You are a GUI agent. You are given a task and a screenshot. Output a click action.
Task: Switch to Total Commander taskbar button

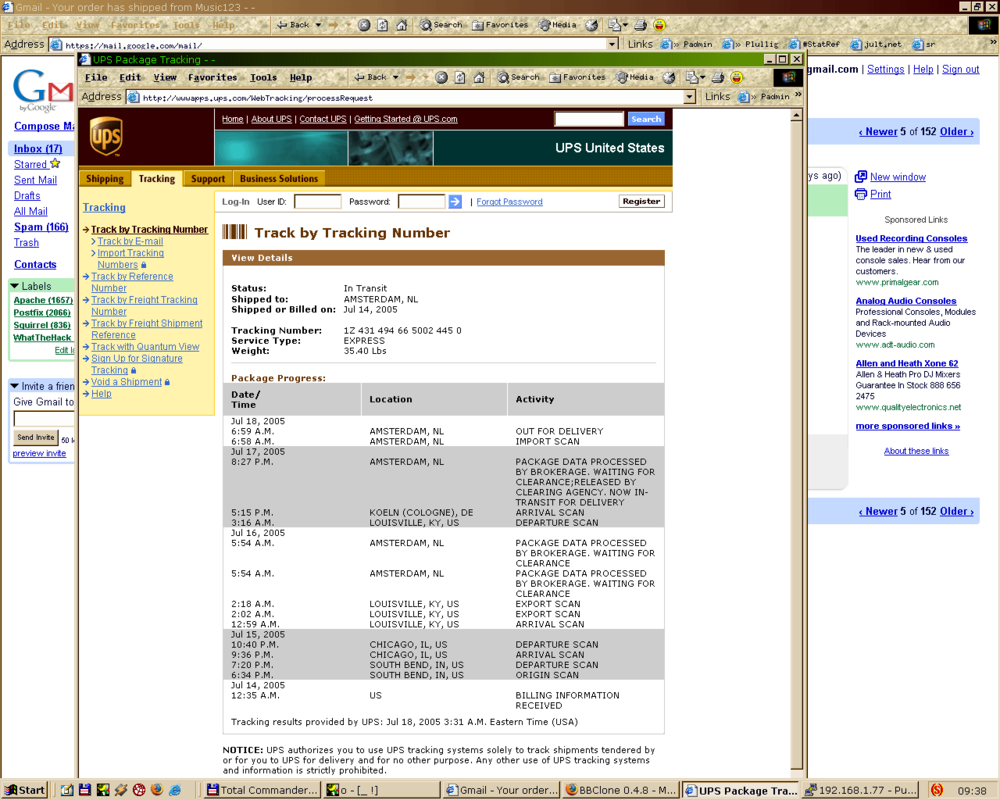(261, 790)
